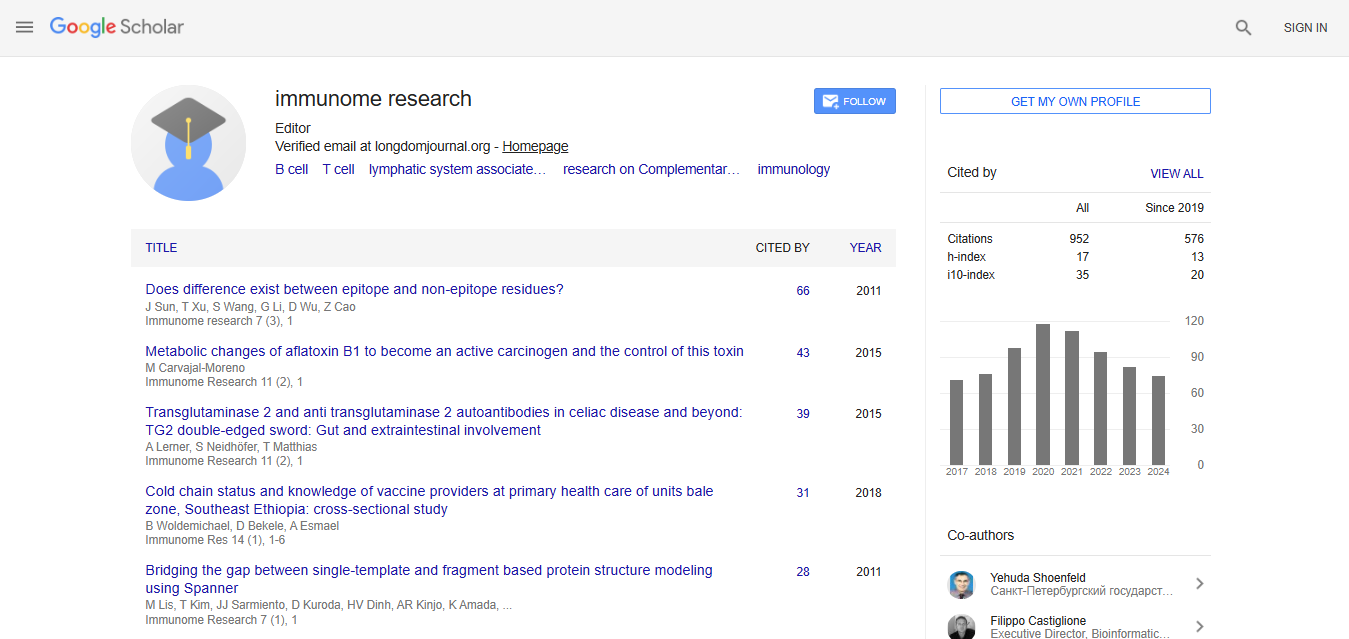This screenshot has width=1349, height=639.
Task: Sort articles by Title column header
Action: (x=161, y=248)
